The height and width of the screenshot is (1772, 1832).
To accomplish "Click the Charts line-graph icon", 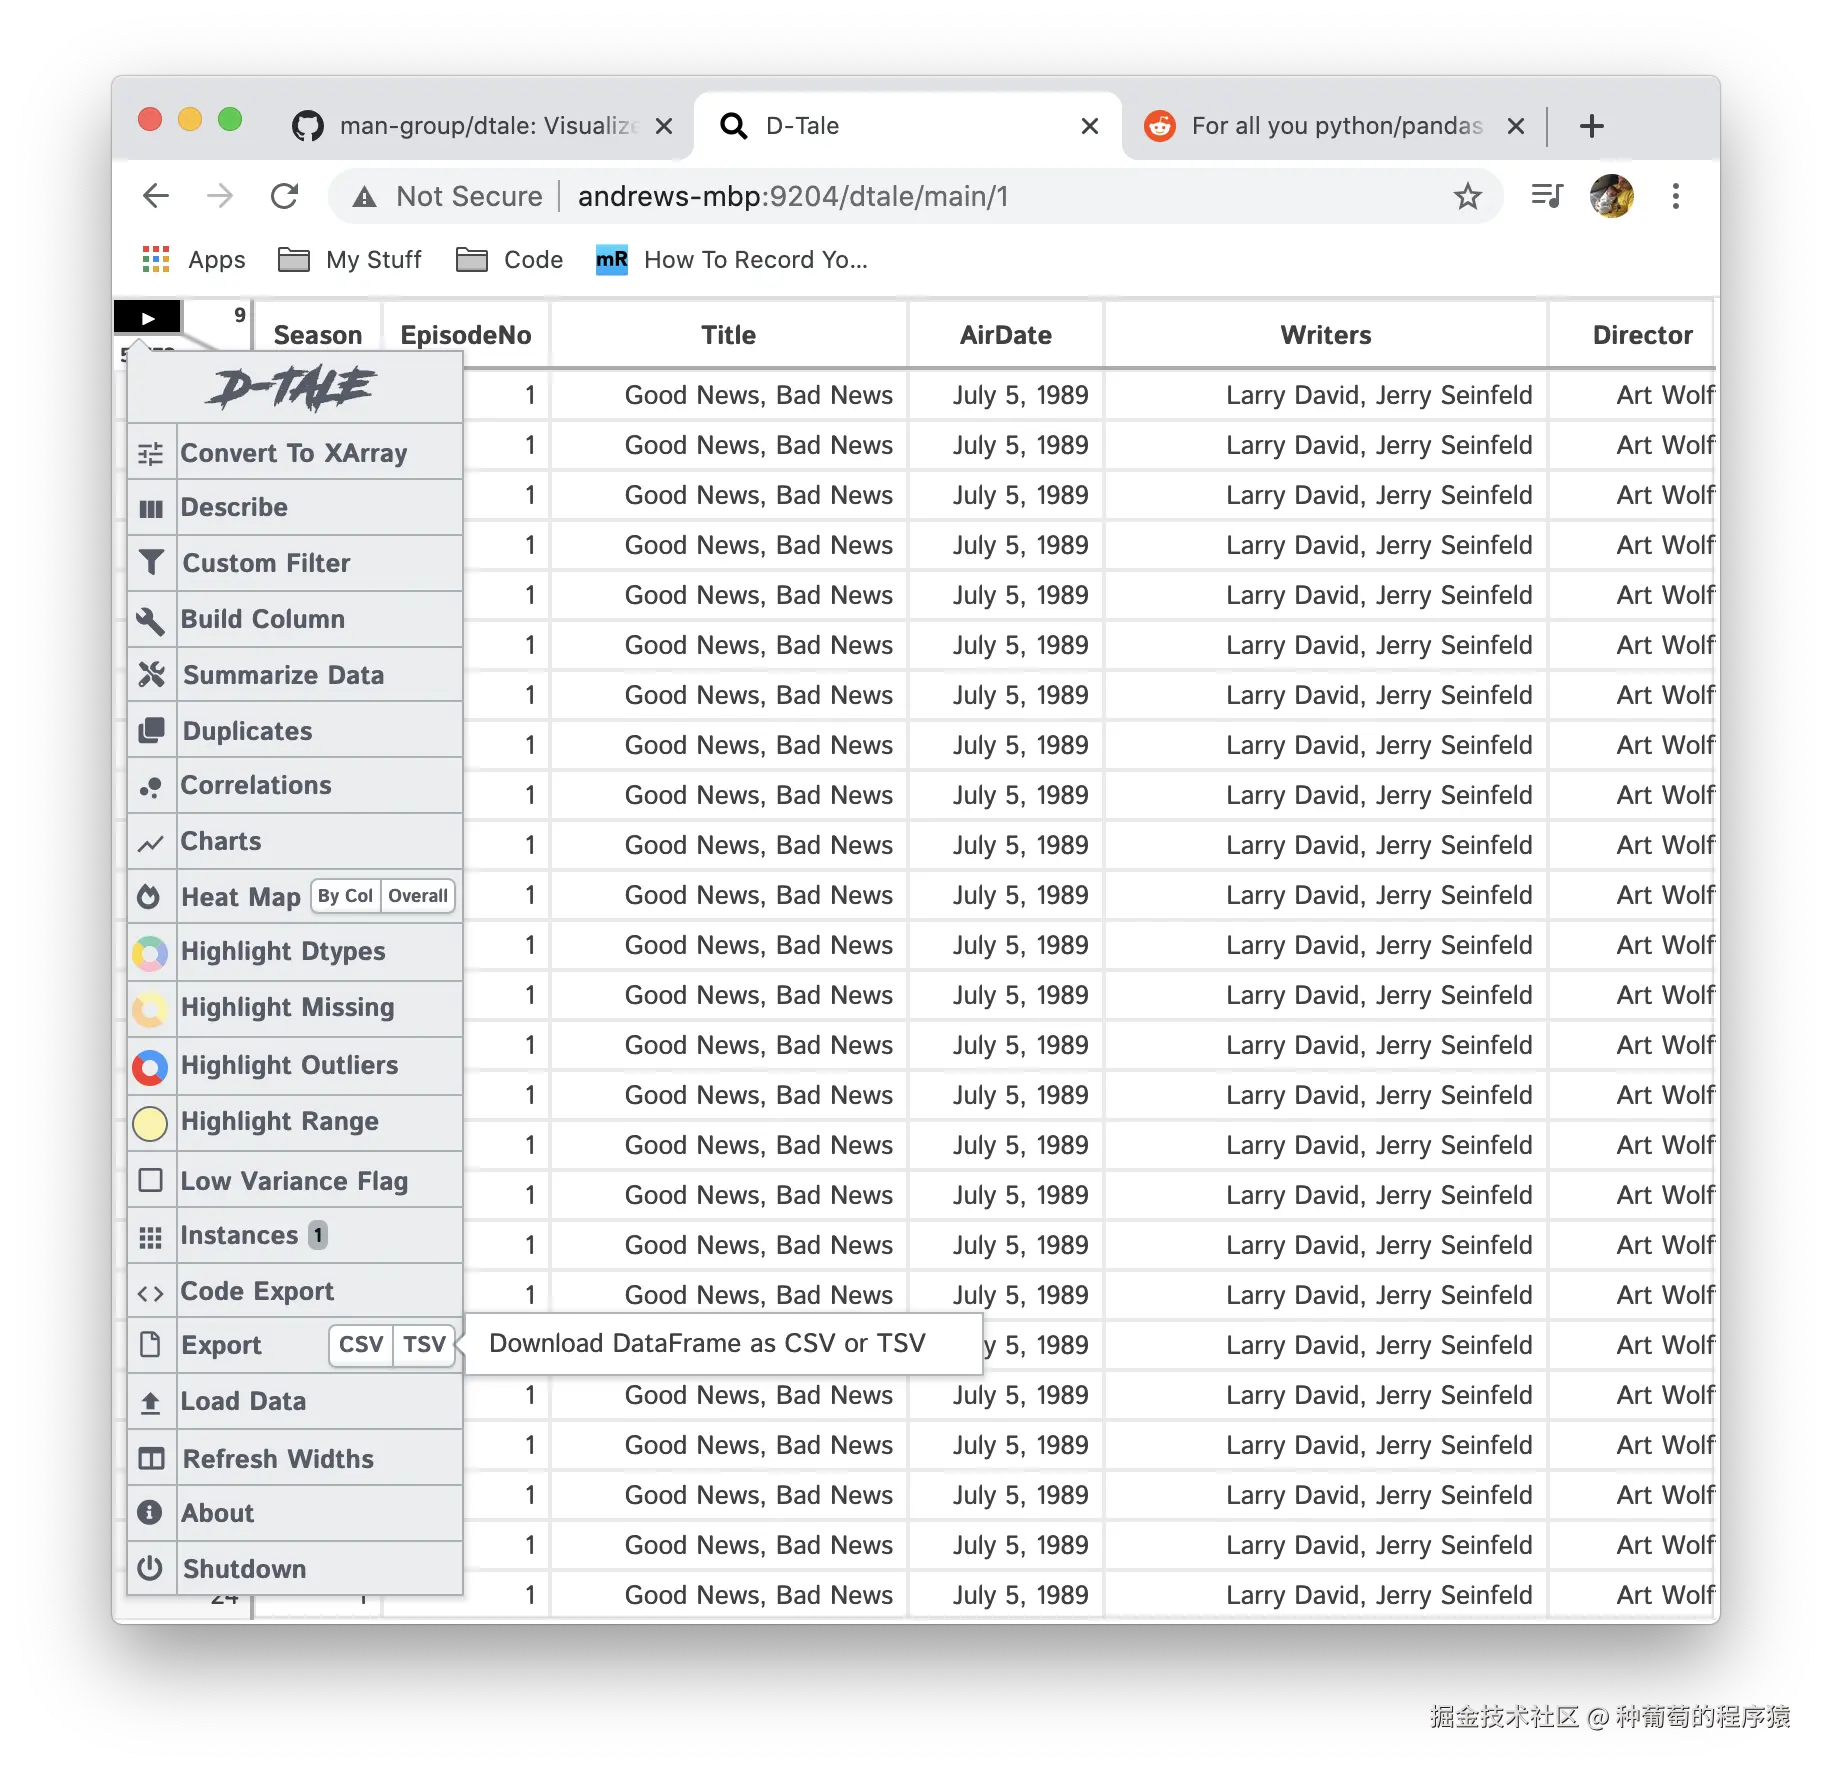I will (150, 843).
